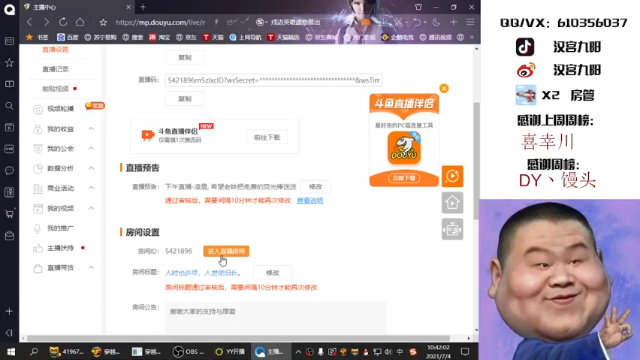Screen dimensions: 640x360
Task: Open the 我的推广 menu item
Action: click(x=60, y=228)
